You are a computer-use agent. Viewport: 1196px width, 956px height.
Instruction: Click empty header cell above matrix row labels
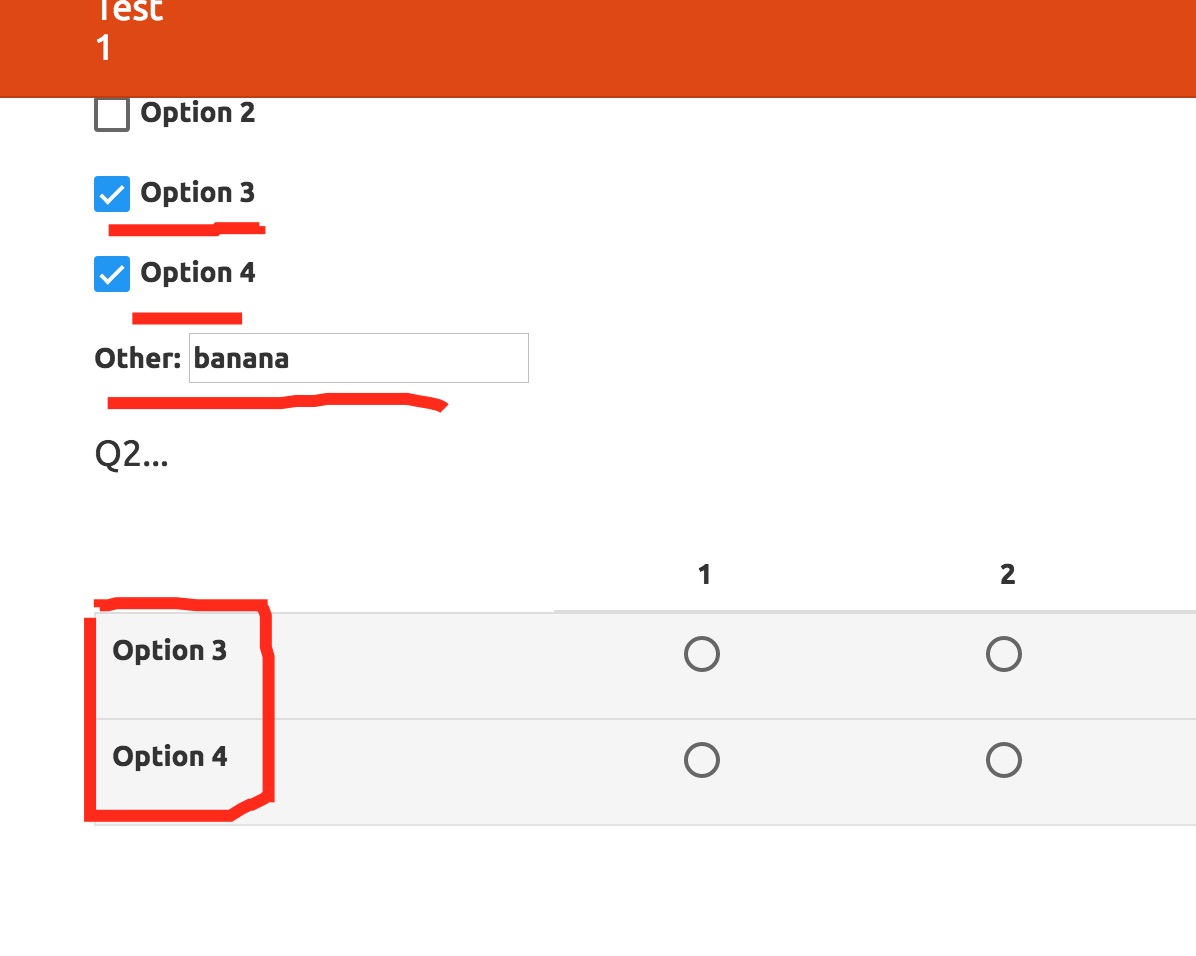click(x=320, y=574)
